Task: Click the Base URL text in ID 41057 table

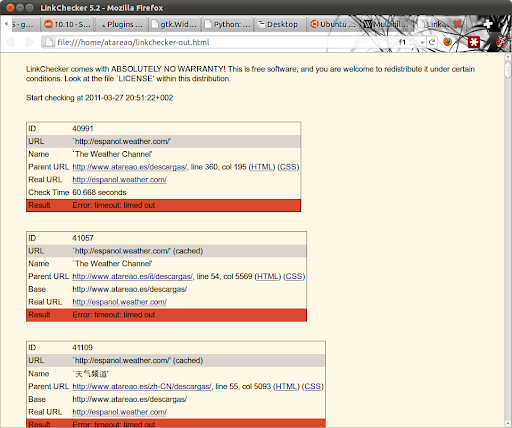Action: coord(129,289)
